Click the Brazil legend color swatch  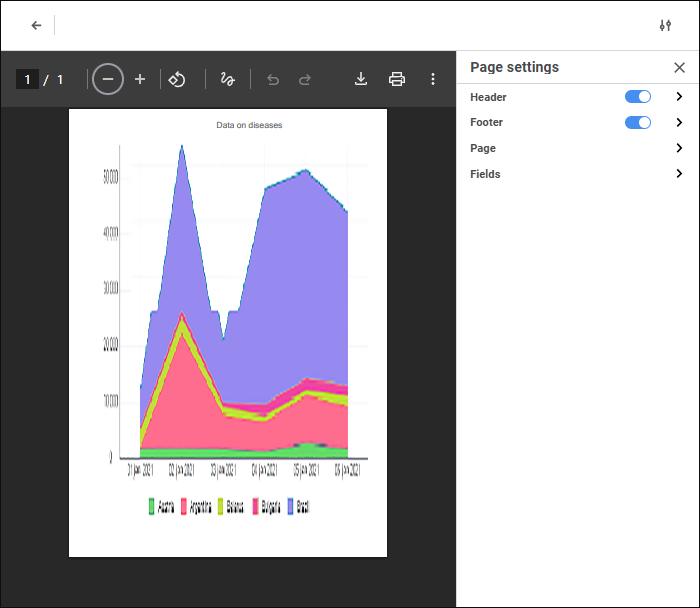point(291,506)
